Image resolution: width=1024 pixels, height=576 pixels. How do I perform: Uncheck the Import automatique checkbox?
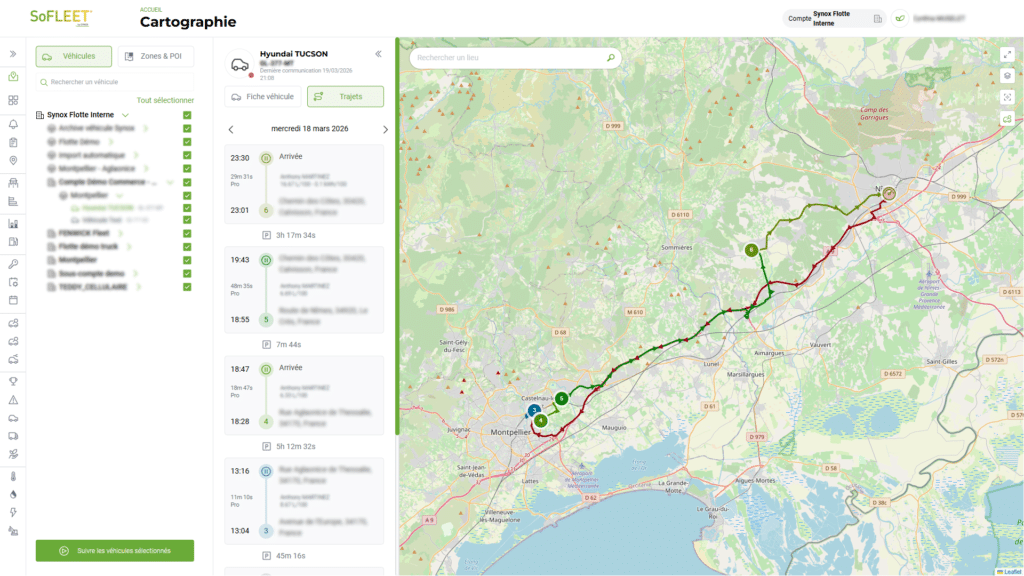pyautogui.click(x=187, y=155)
